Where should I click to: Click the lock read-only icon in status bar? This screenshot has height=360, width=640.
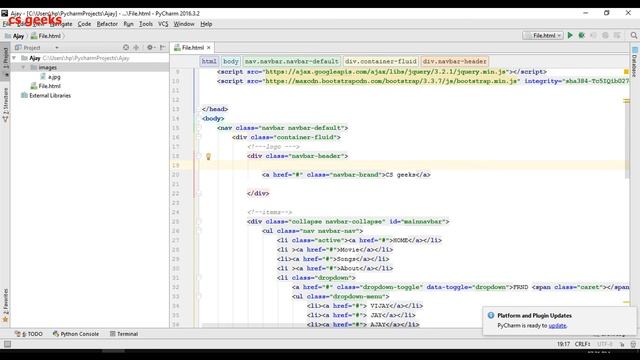tap(622, 344)
